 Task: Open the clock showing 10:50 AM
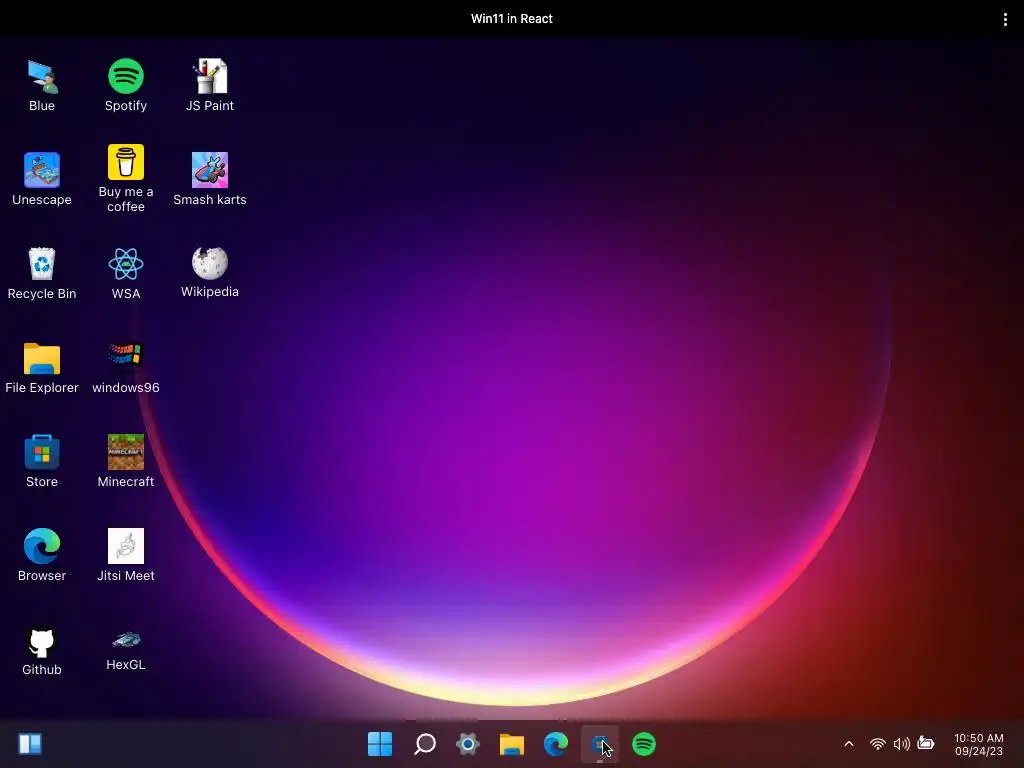(x=978, y=744)
